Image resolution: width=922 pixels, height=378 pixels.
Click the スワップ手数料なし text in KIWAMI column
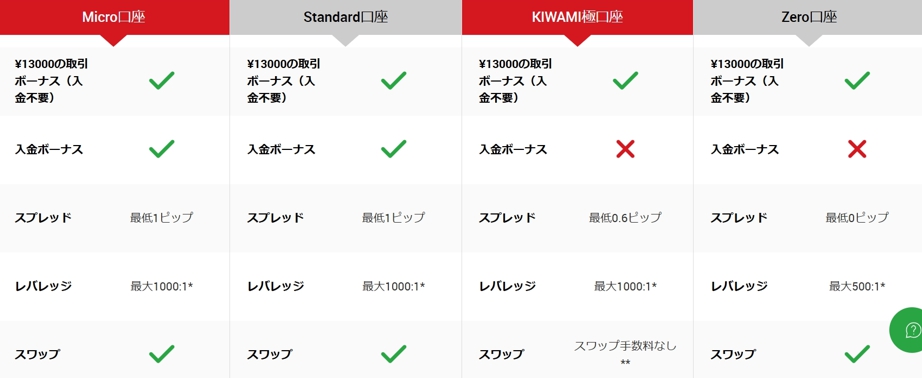625,346
